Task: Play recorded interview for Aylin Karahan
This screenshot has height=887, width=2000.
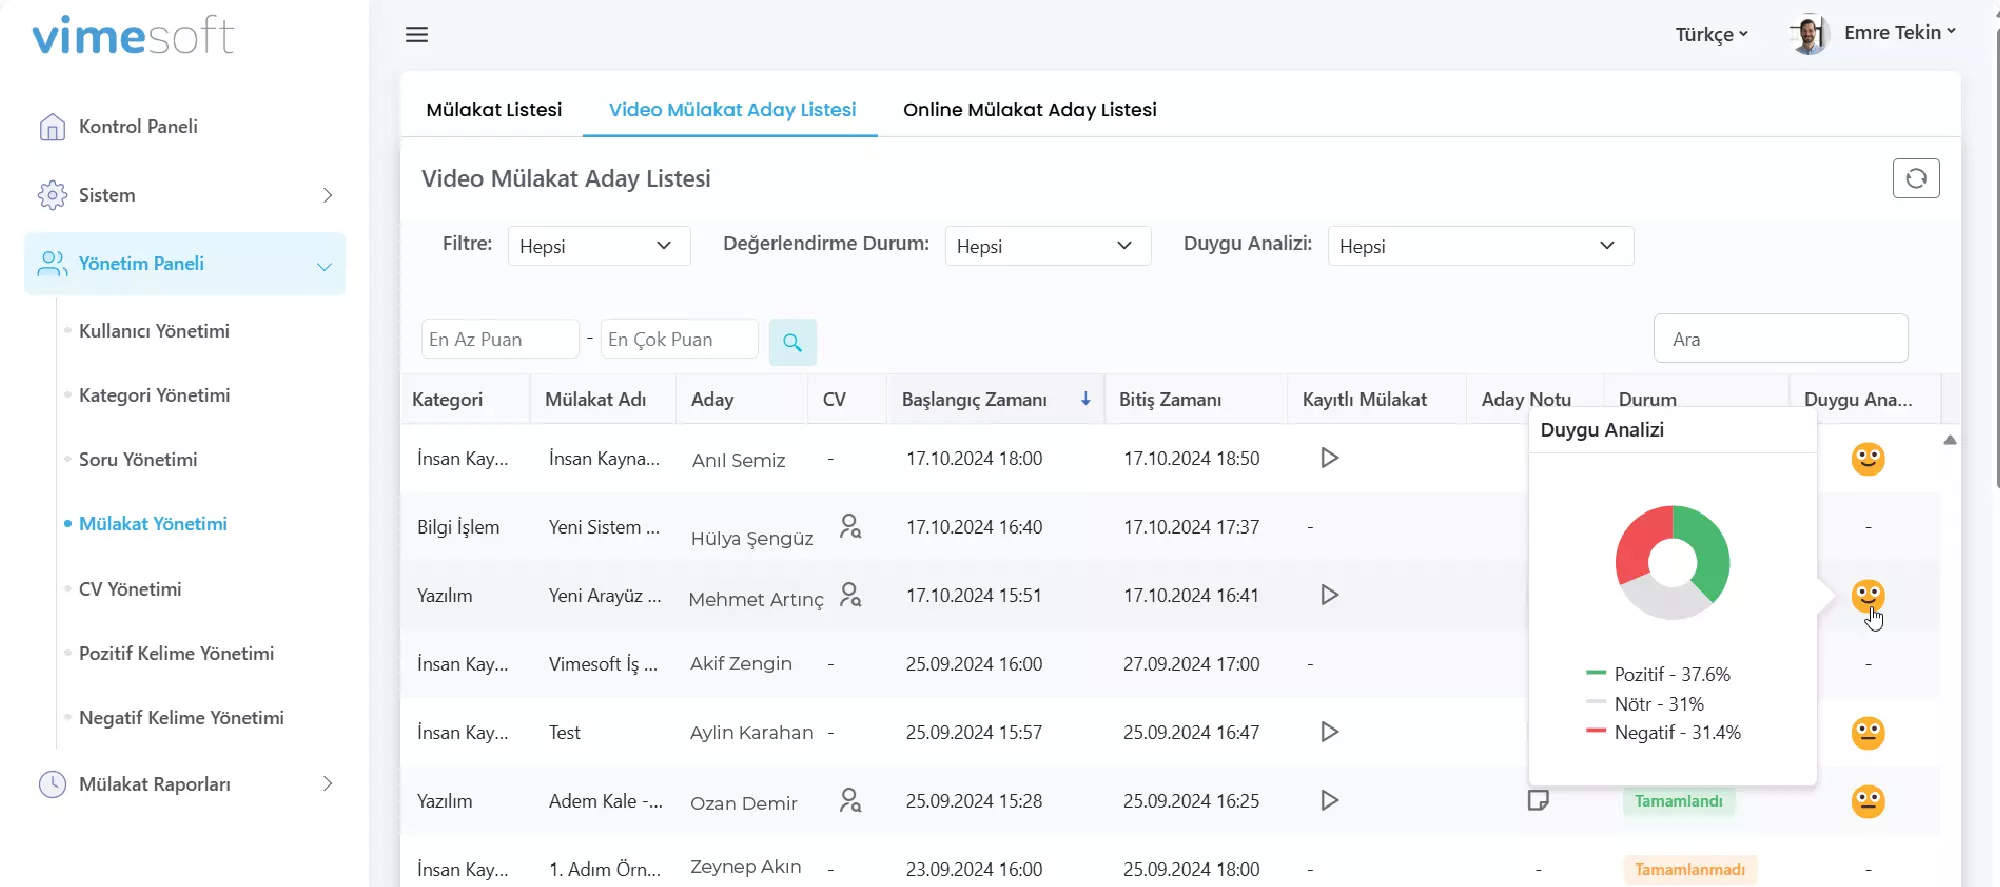Action: (1329, 732)
